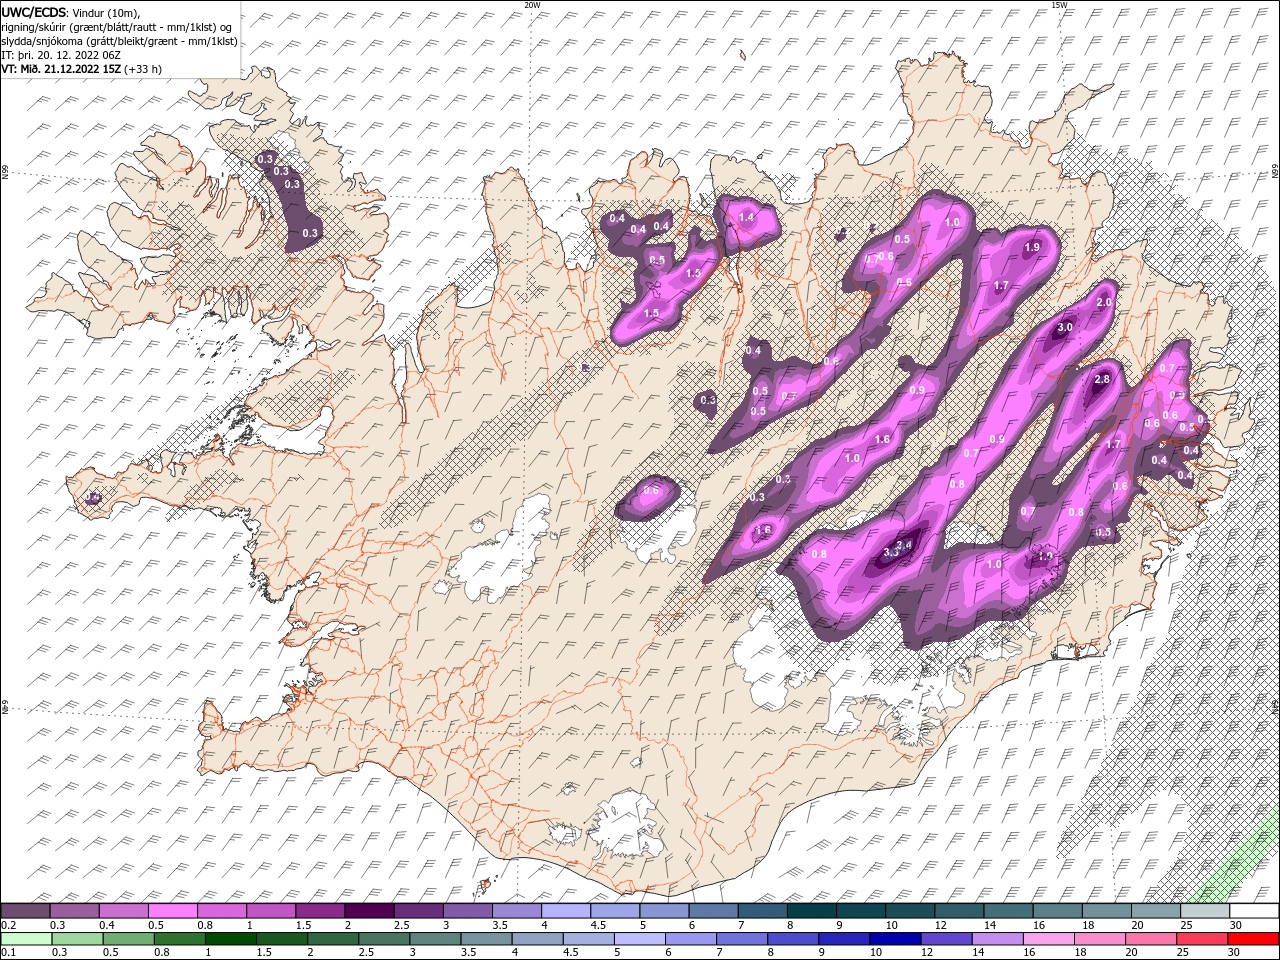1280x960 pixels.
Task: Click the '3.0' snowfall value on the map
Action: click(x=1065, y=327)
